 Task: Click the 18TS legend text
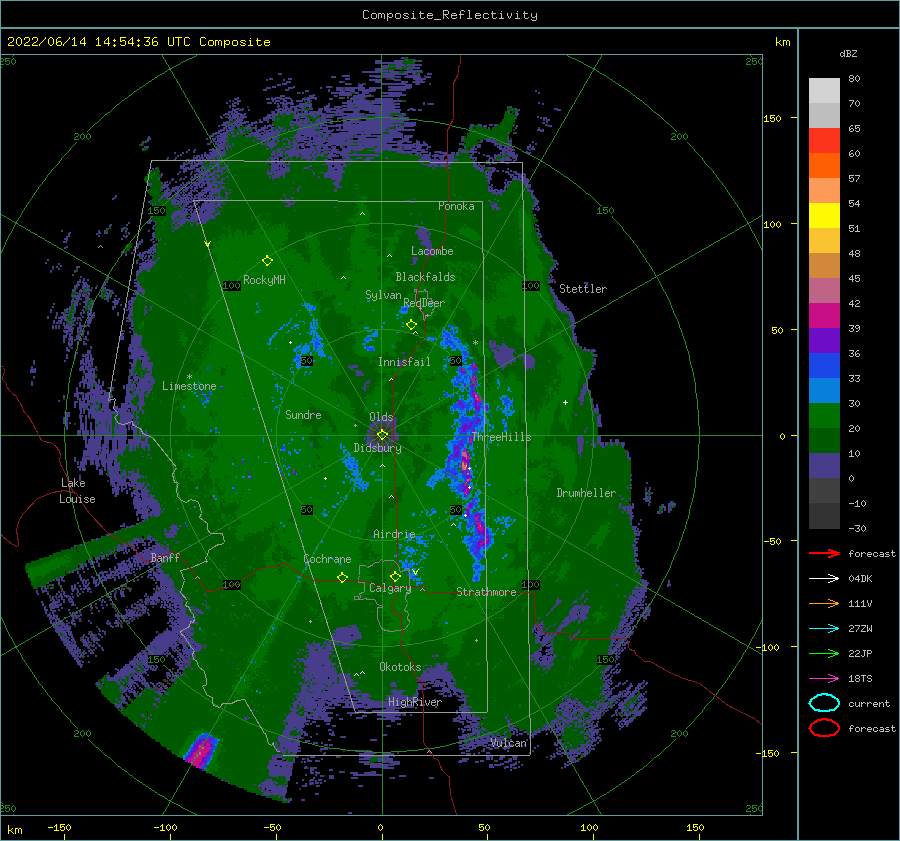(x=860, y=679)
